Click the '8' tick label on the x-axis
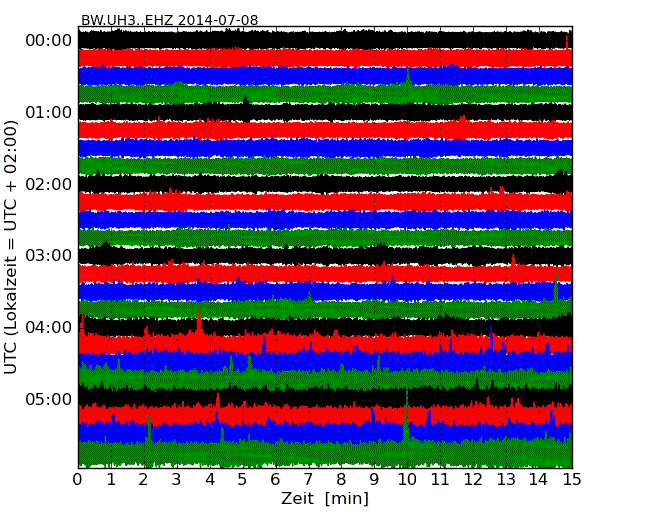650x520 pixels. pyautogui.click(x=341, y=480)
